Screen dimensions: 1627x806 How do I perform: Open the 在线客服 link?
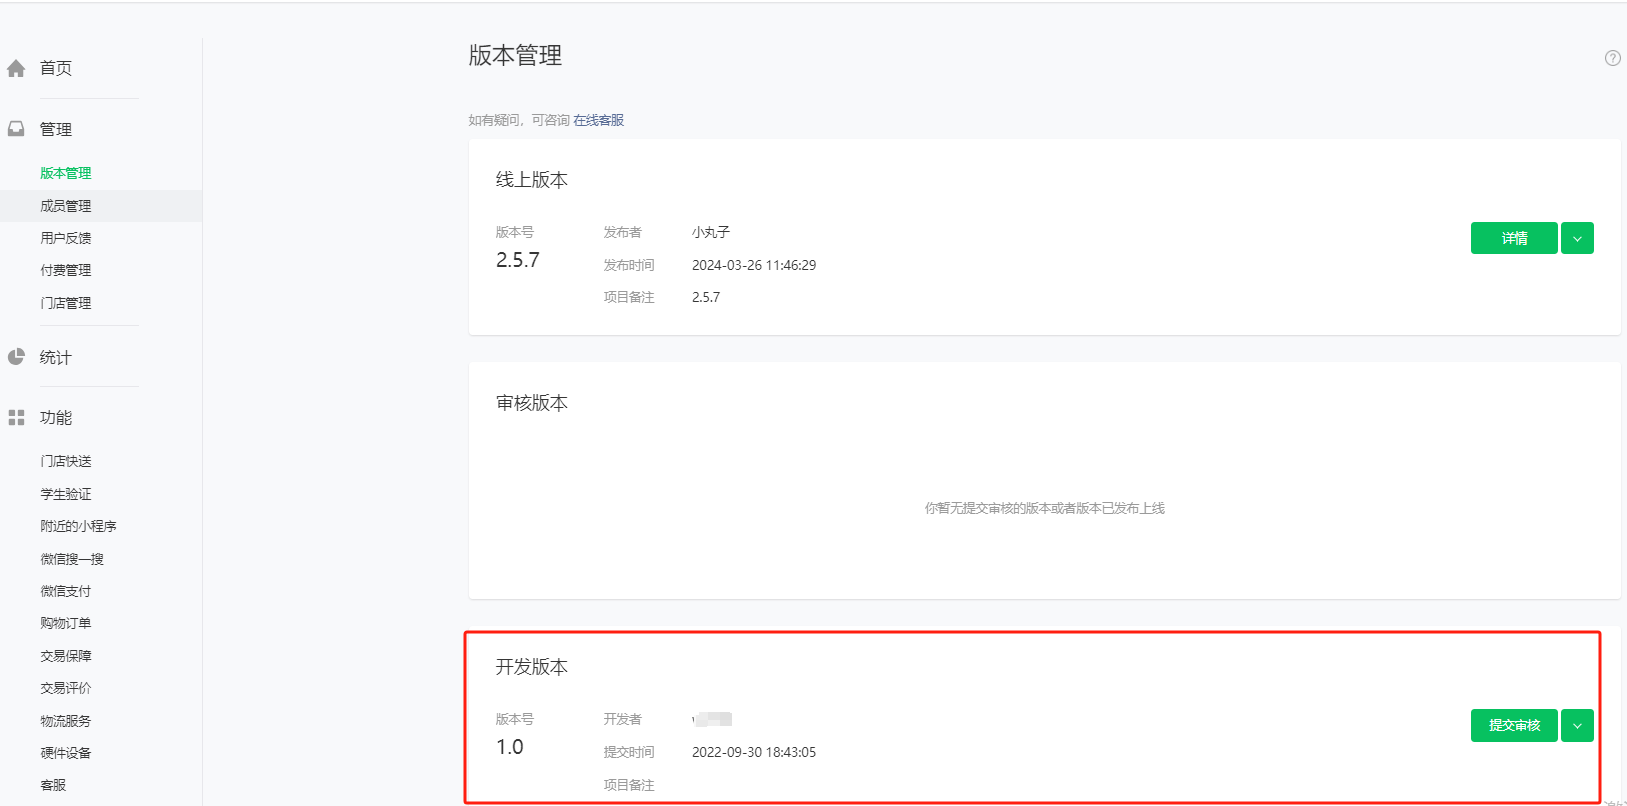pos(598,120)
